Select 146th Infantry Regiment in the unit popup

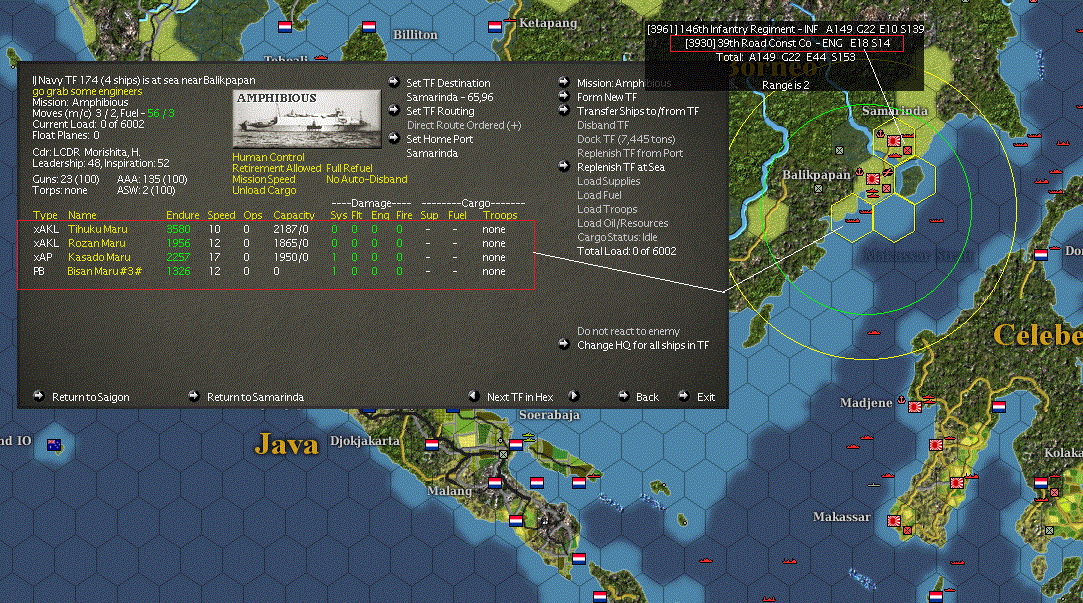pos(785,29)
